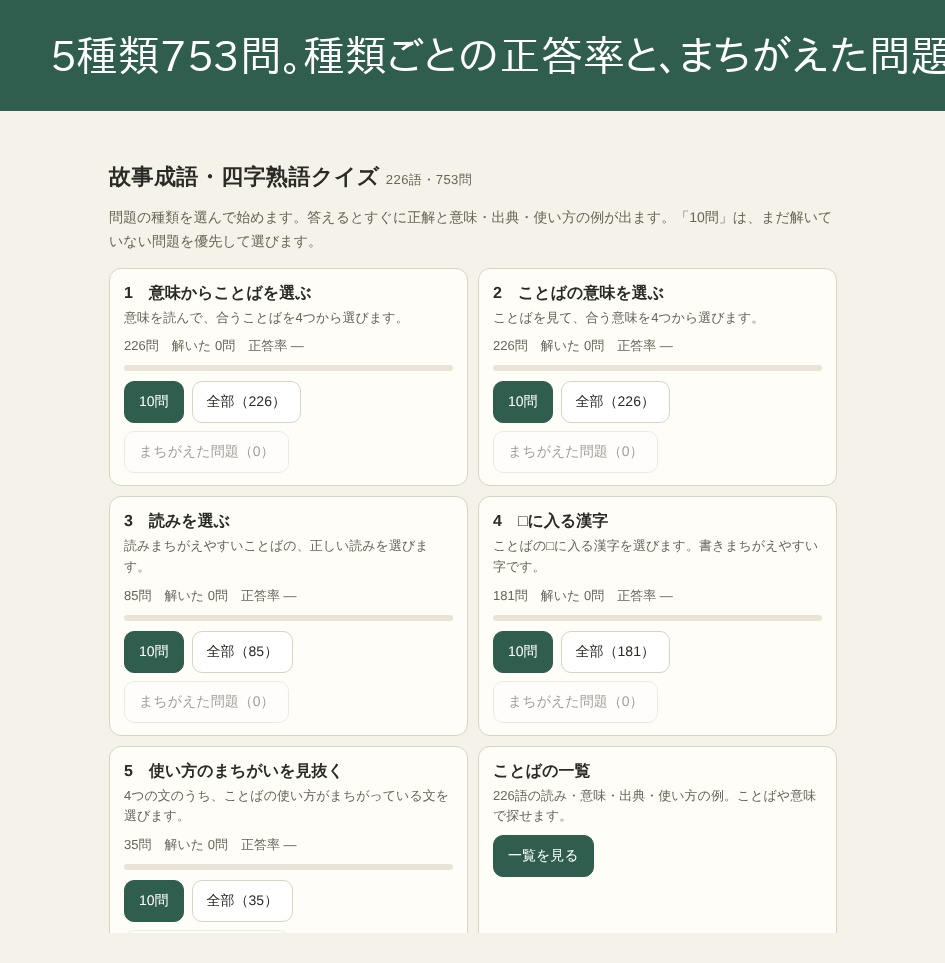Click description 226語の読み・意味・出典・使い方の例
Image resolution: width=945 pixels, height=963 pixels.
click(655, 806)
